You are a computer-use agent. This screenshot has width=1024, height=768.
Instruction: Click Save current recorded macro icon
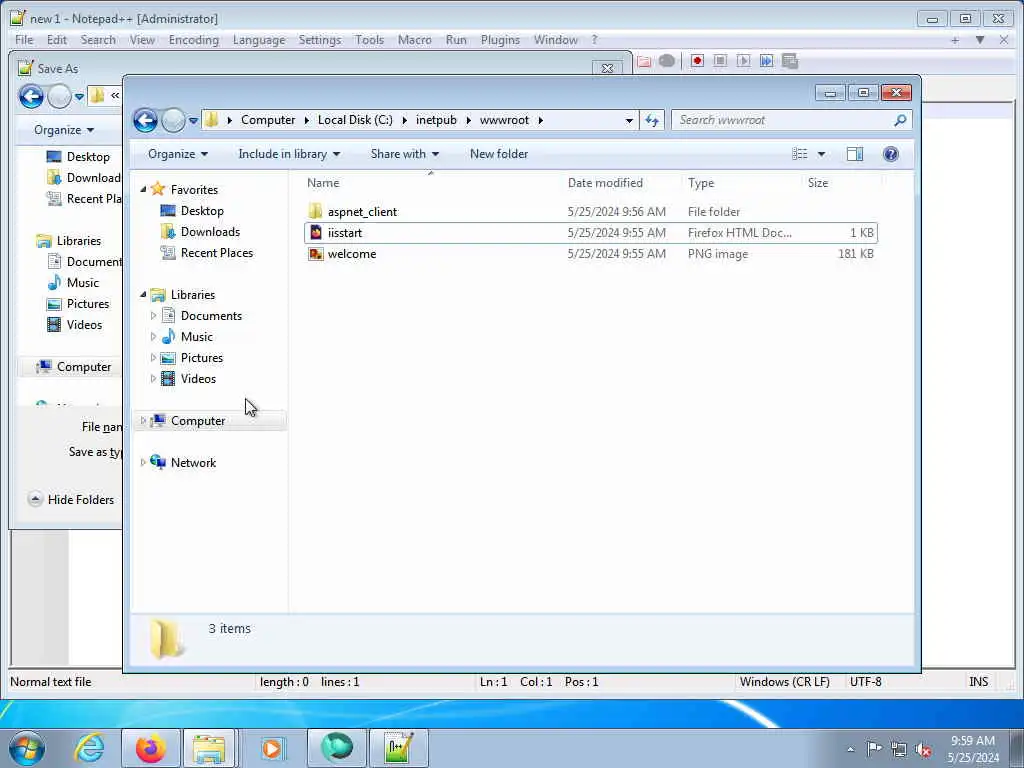pyautogui.click(x=790, y=61)
